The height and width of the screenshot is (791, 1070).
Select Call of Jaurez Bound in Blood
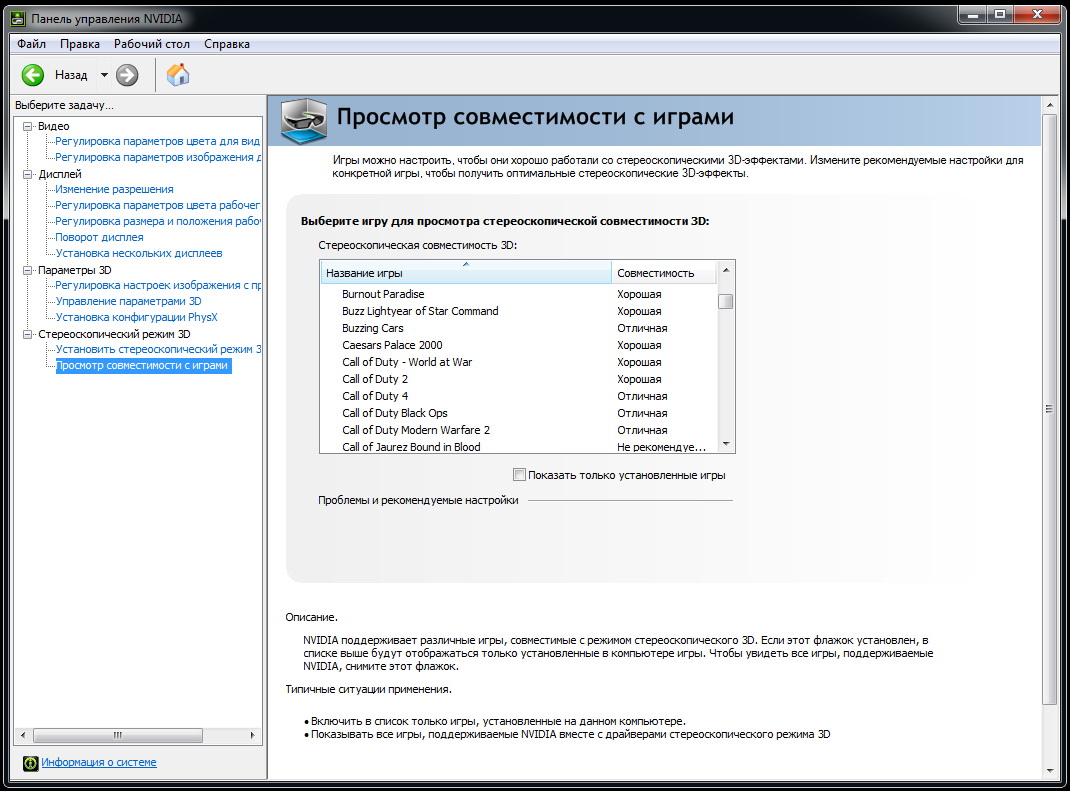pos(519,446)
